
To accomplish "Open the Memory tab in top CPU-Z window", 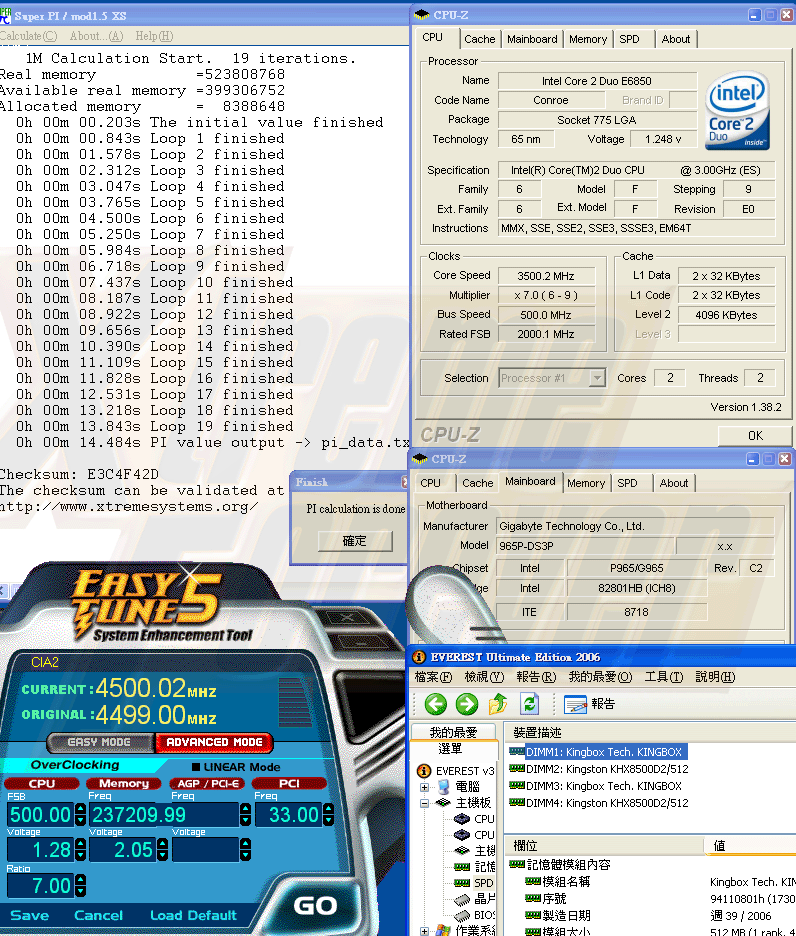I will [588, 39].
